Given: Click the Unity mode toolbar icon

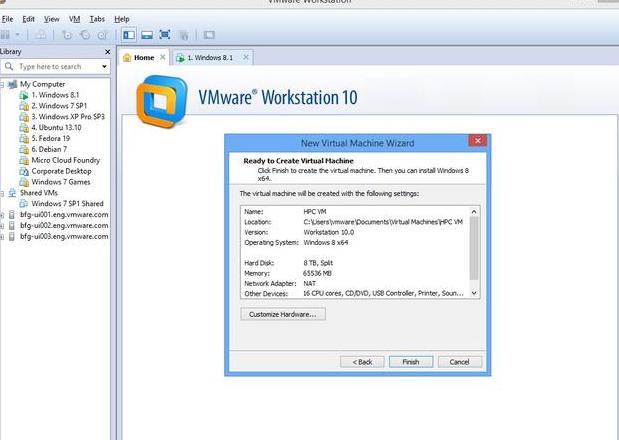Looking at the screenshot, I should (x=184, y=35).
